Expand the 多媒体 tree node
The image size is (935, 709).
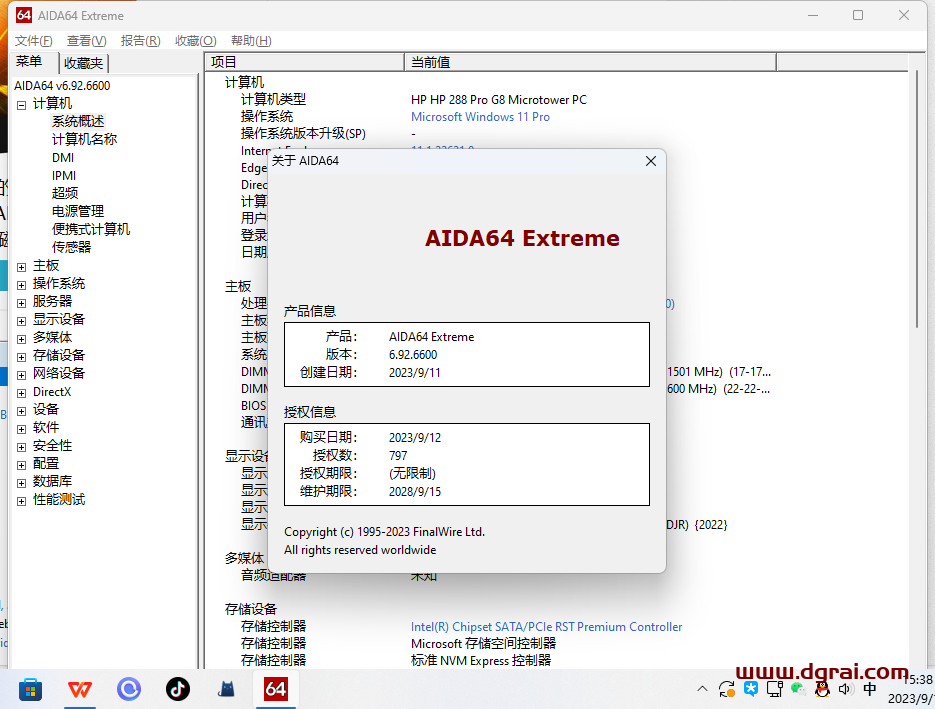[21, 339]
